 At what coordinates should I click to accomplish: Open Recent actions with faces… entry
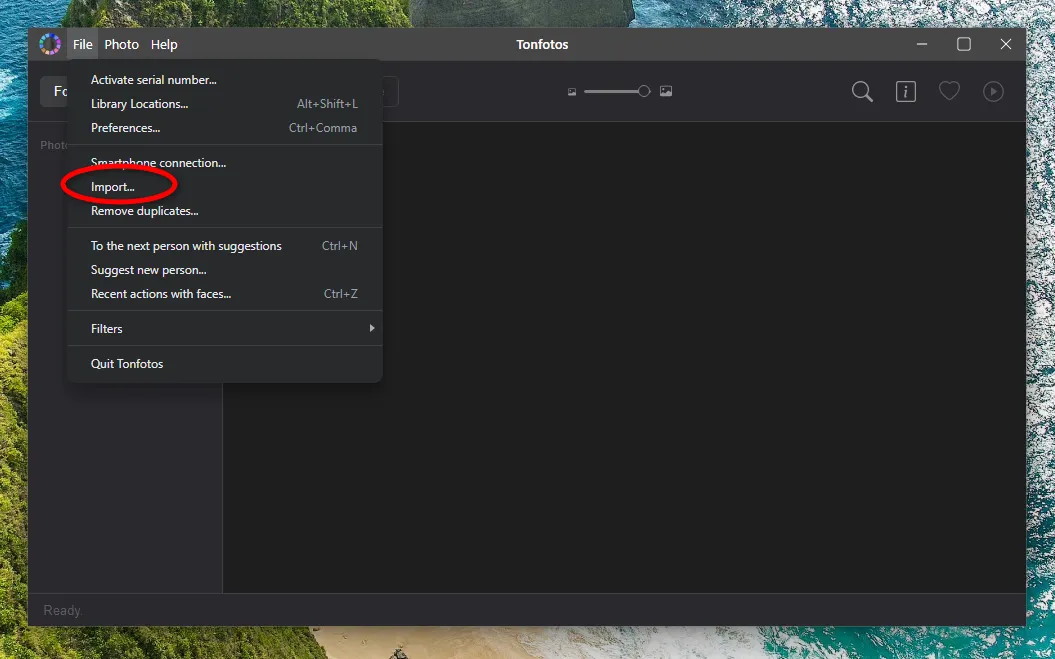click(225, 293)
